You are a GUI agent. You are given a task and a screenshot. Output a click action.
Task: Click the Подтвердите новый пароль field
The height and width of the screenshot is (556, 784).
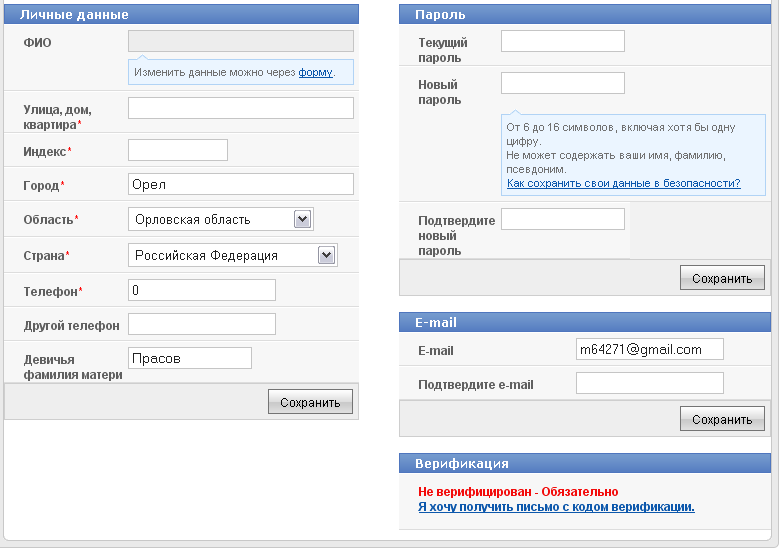(562, 219)
